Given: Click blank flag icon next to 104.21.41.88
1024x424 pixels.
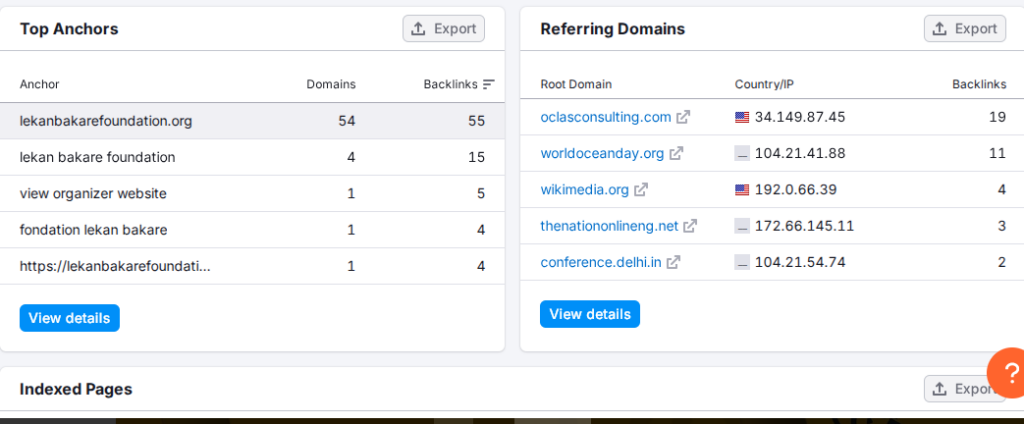Looking at the screenshot, I should click(x=742, y=154).
